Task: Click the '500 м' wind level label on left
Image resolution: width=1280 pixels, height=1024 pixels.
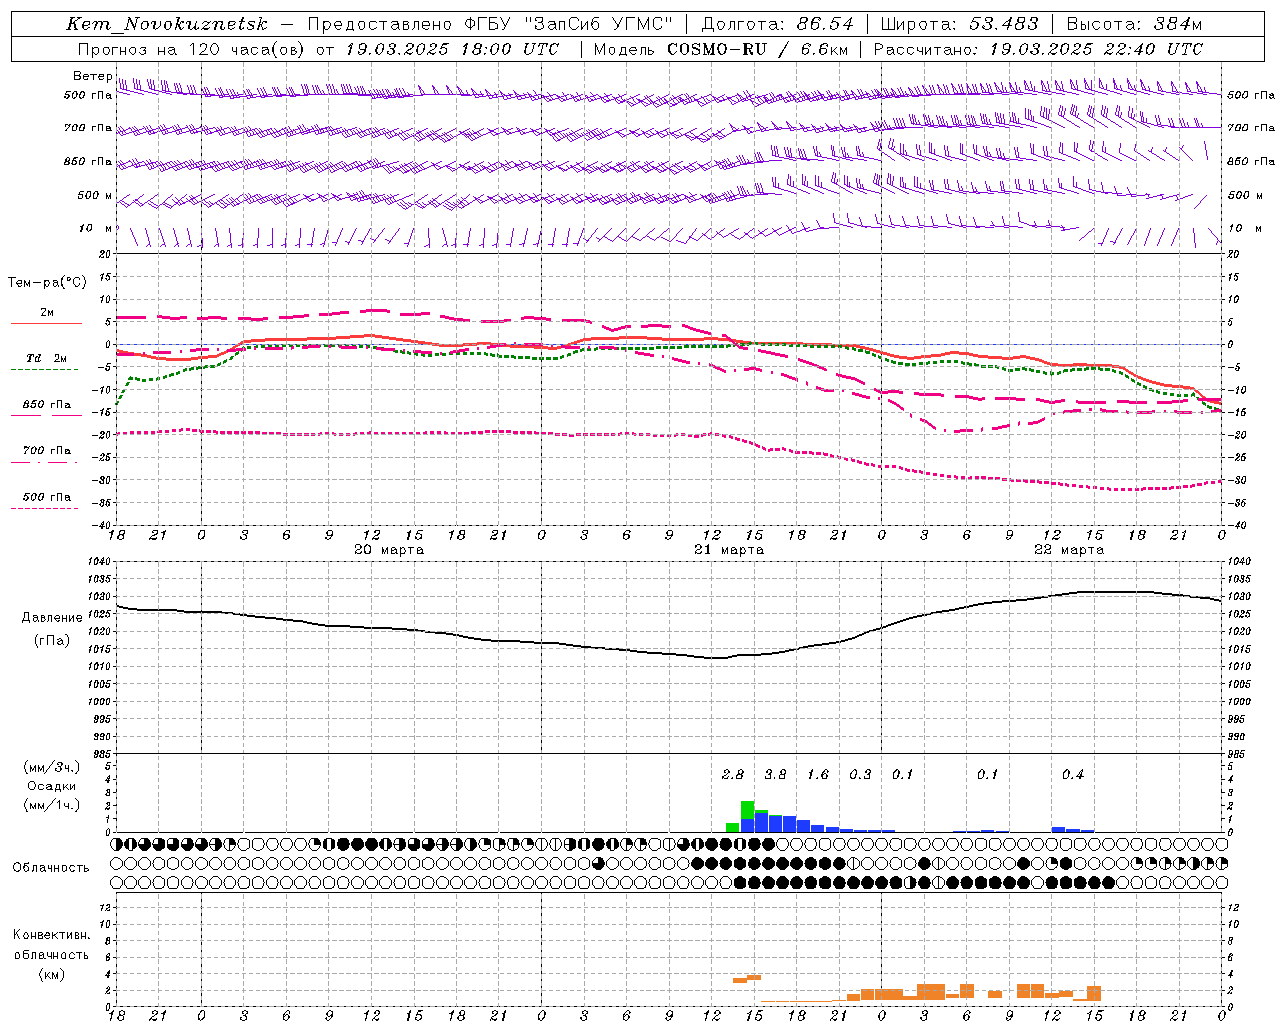Action: point(96,196)
